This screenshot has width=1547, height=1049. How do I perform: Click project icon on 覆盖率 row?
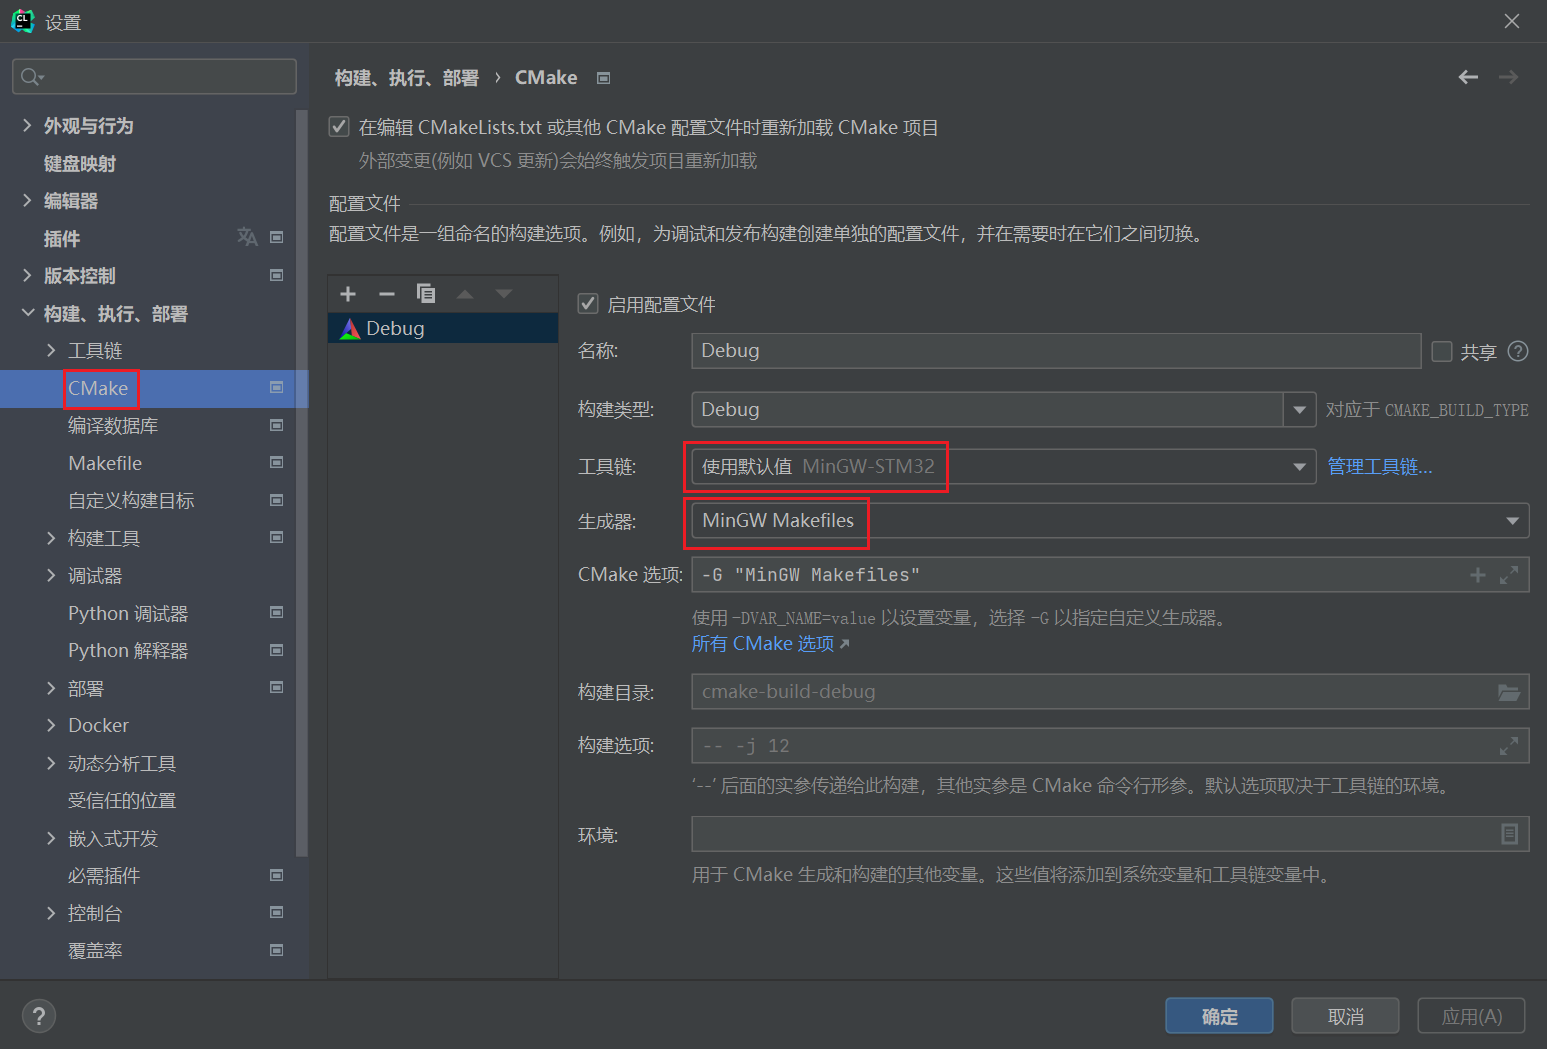click(x=277, y=950)
